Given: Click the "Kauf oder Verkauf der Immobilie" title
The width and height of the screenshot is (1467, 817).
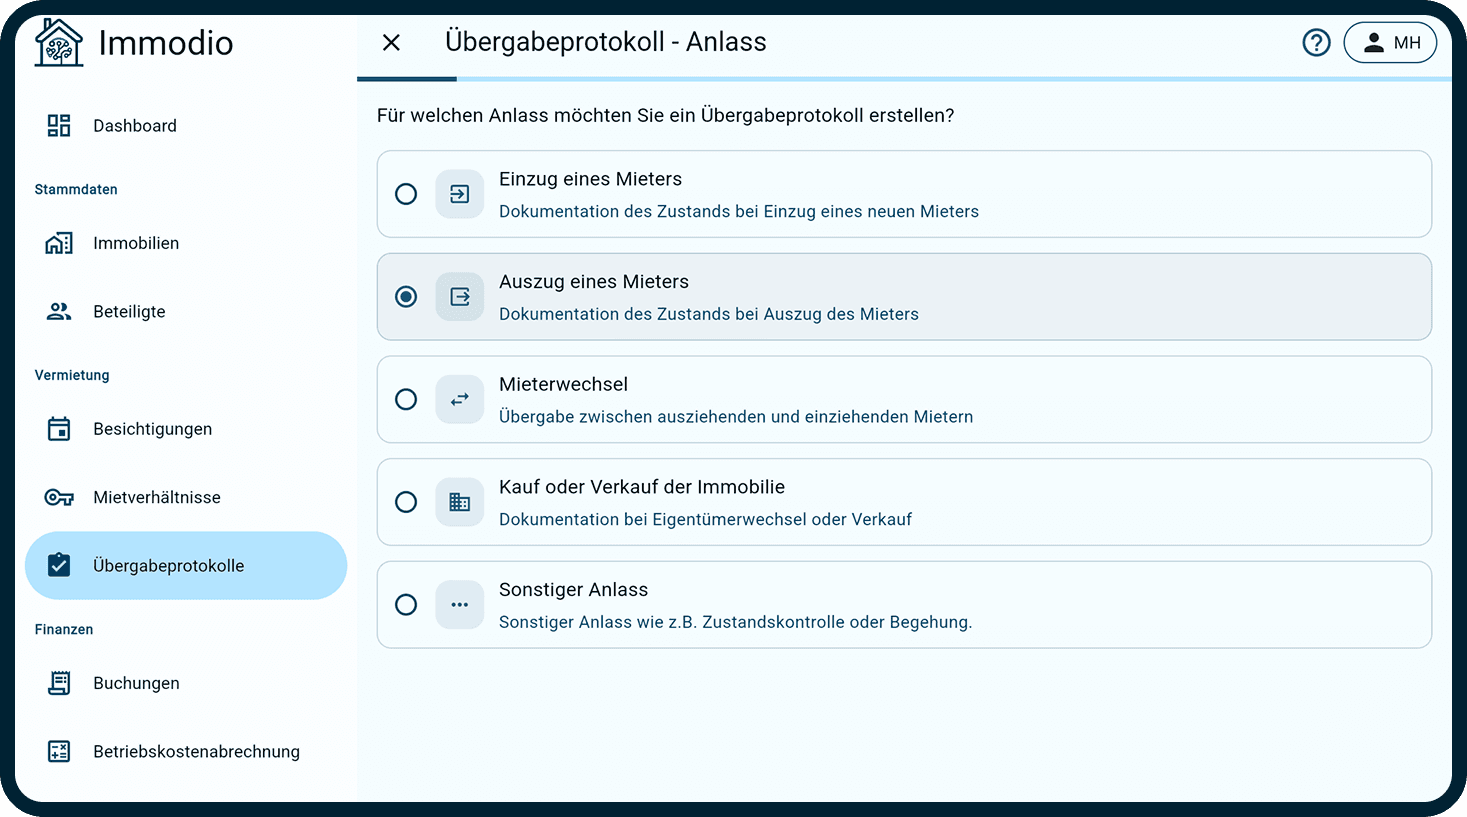Looking at the screenshot, I should tap(642, 487).
